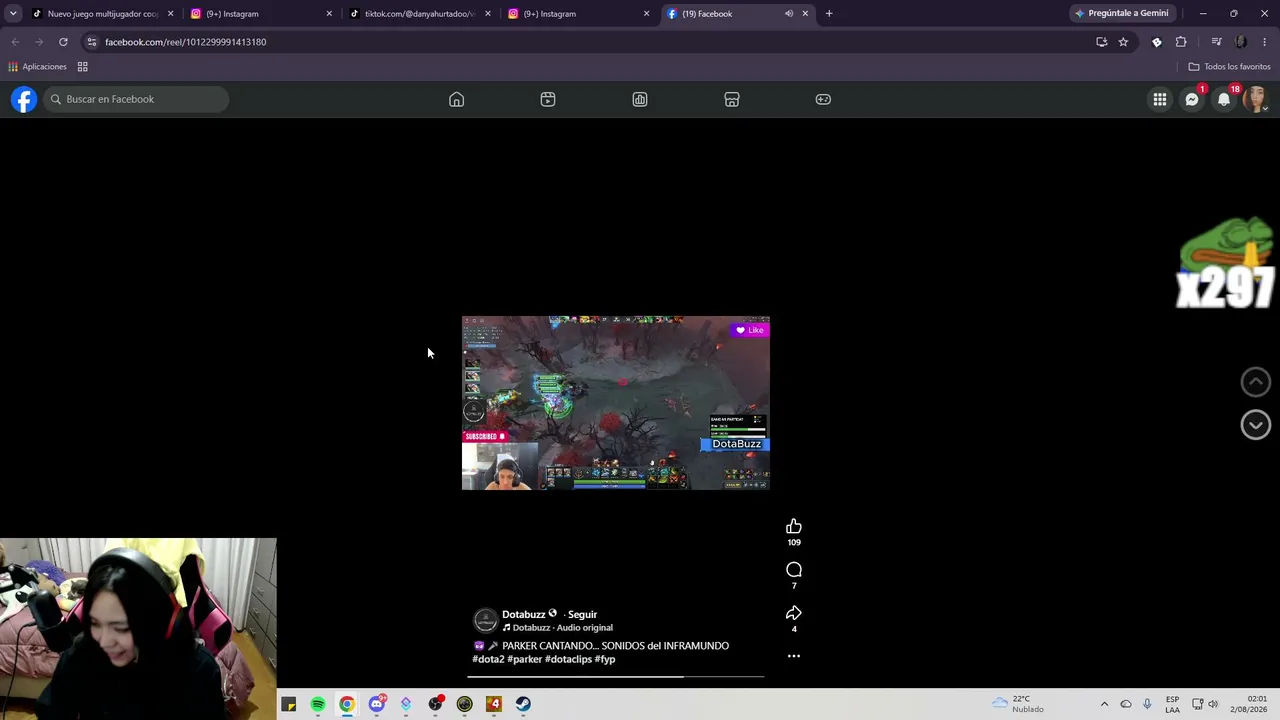Open Spotify from the taskbar

pos(318,704)
